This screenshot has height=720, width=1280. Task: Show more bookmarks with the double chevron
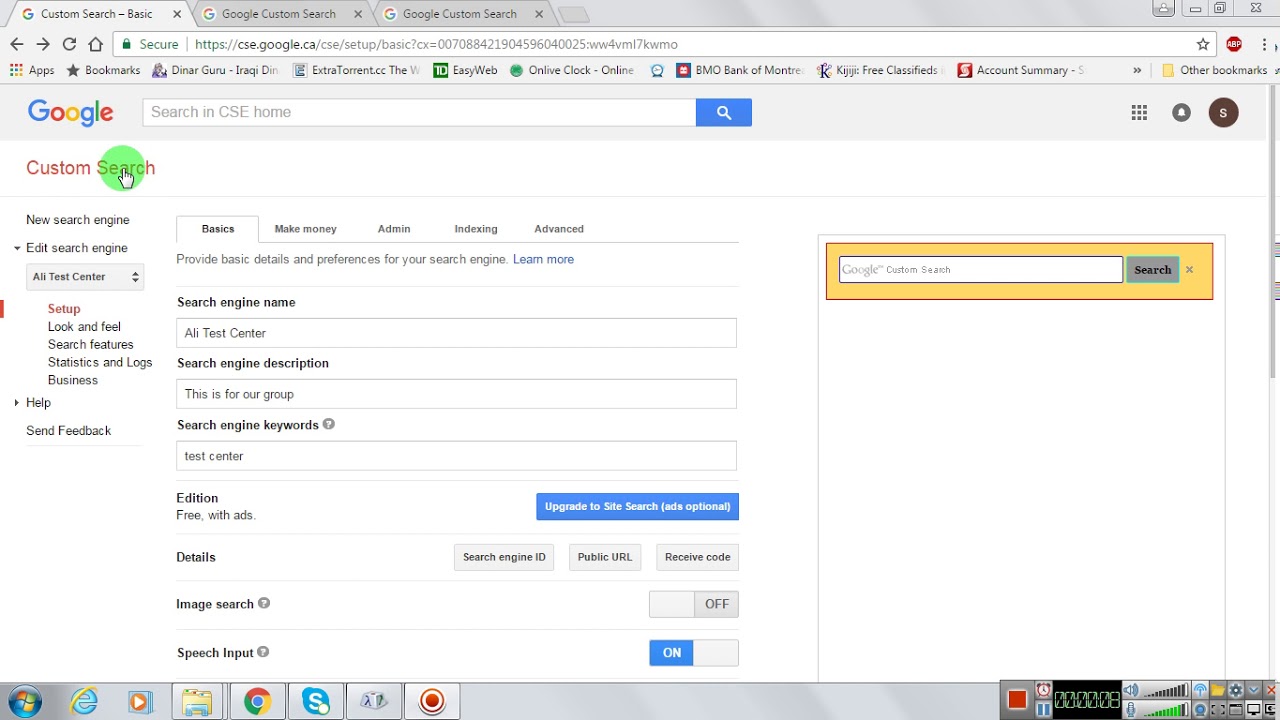1137,70
